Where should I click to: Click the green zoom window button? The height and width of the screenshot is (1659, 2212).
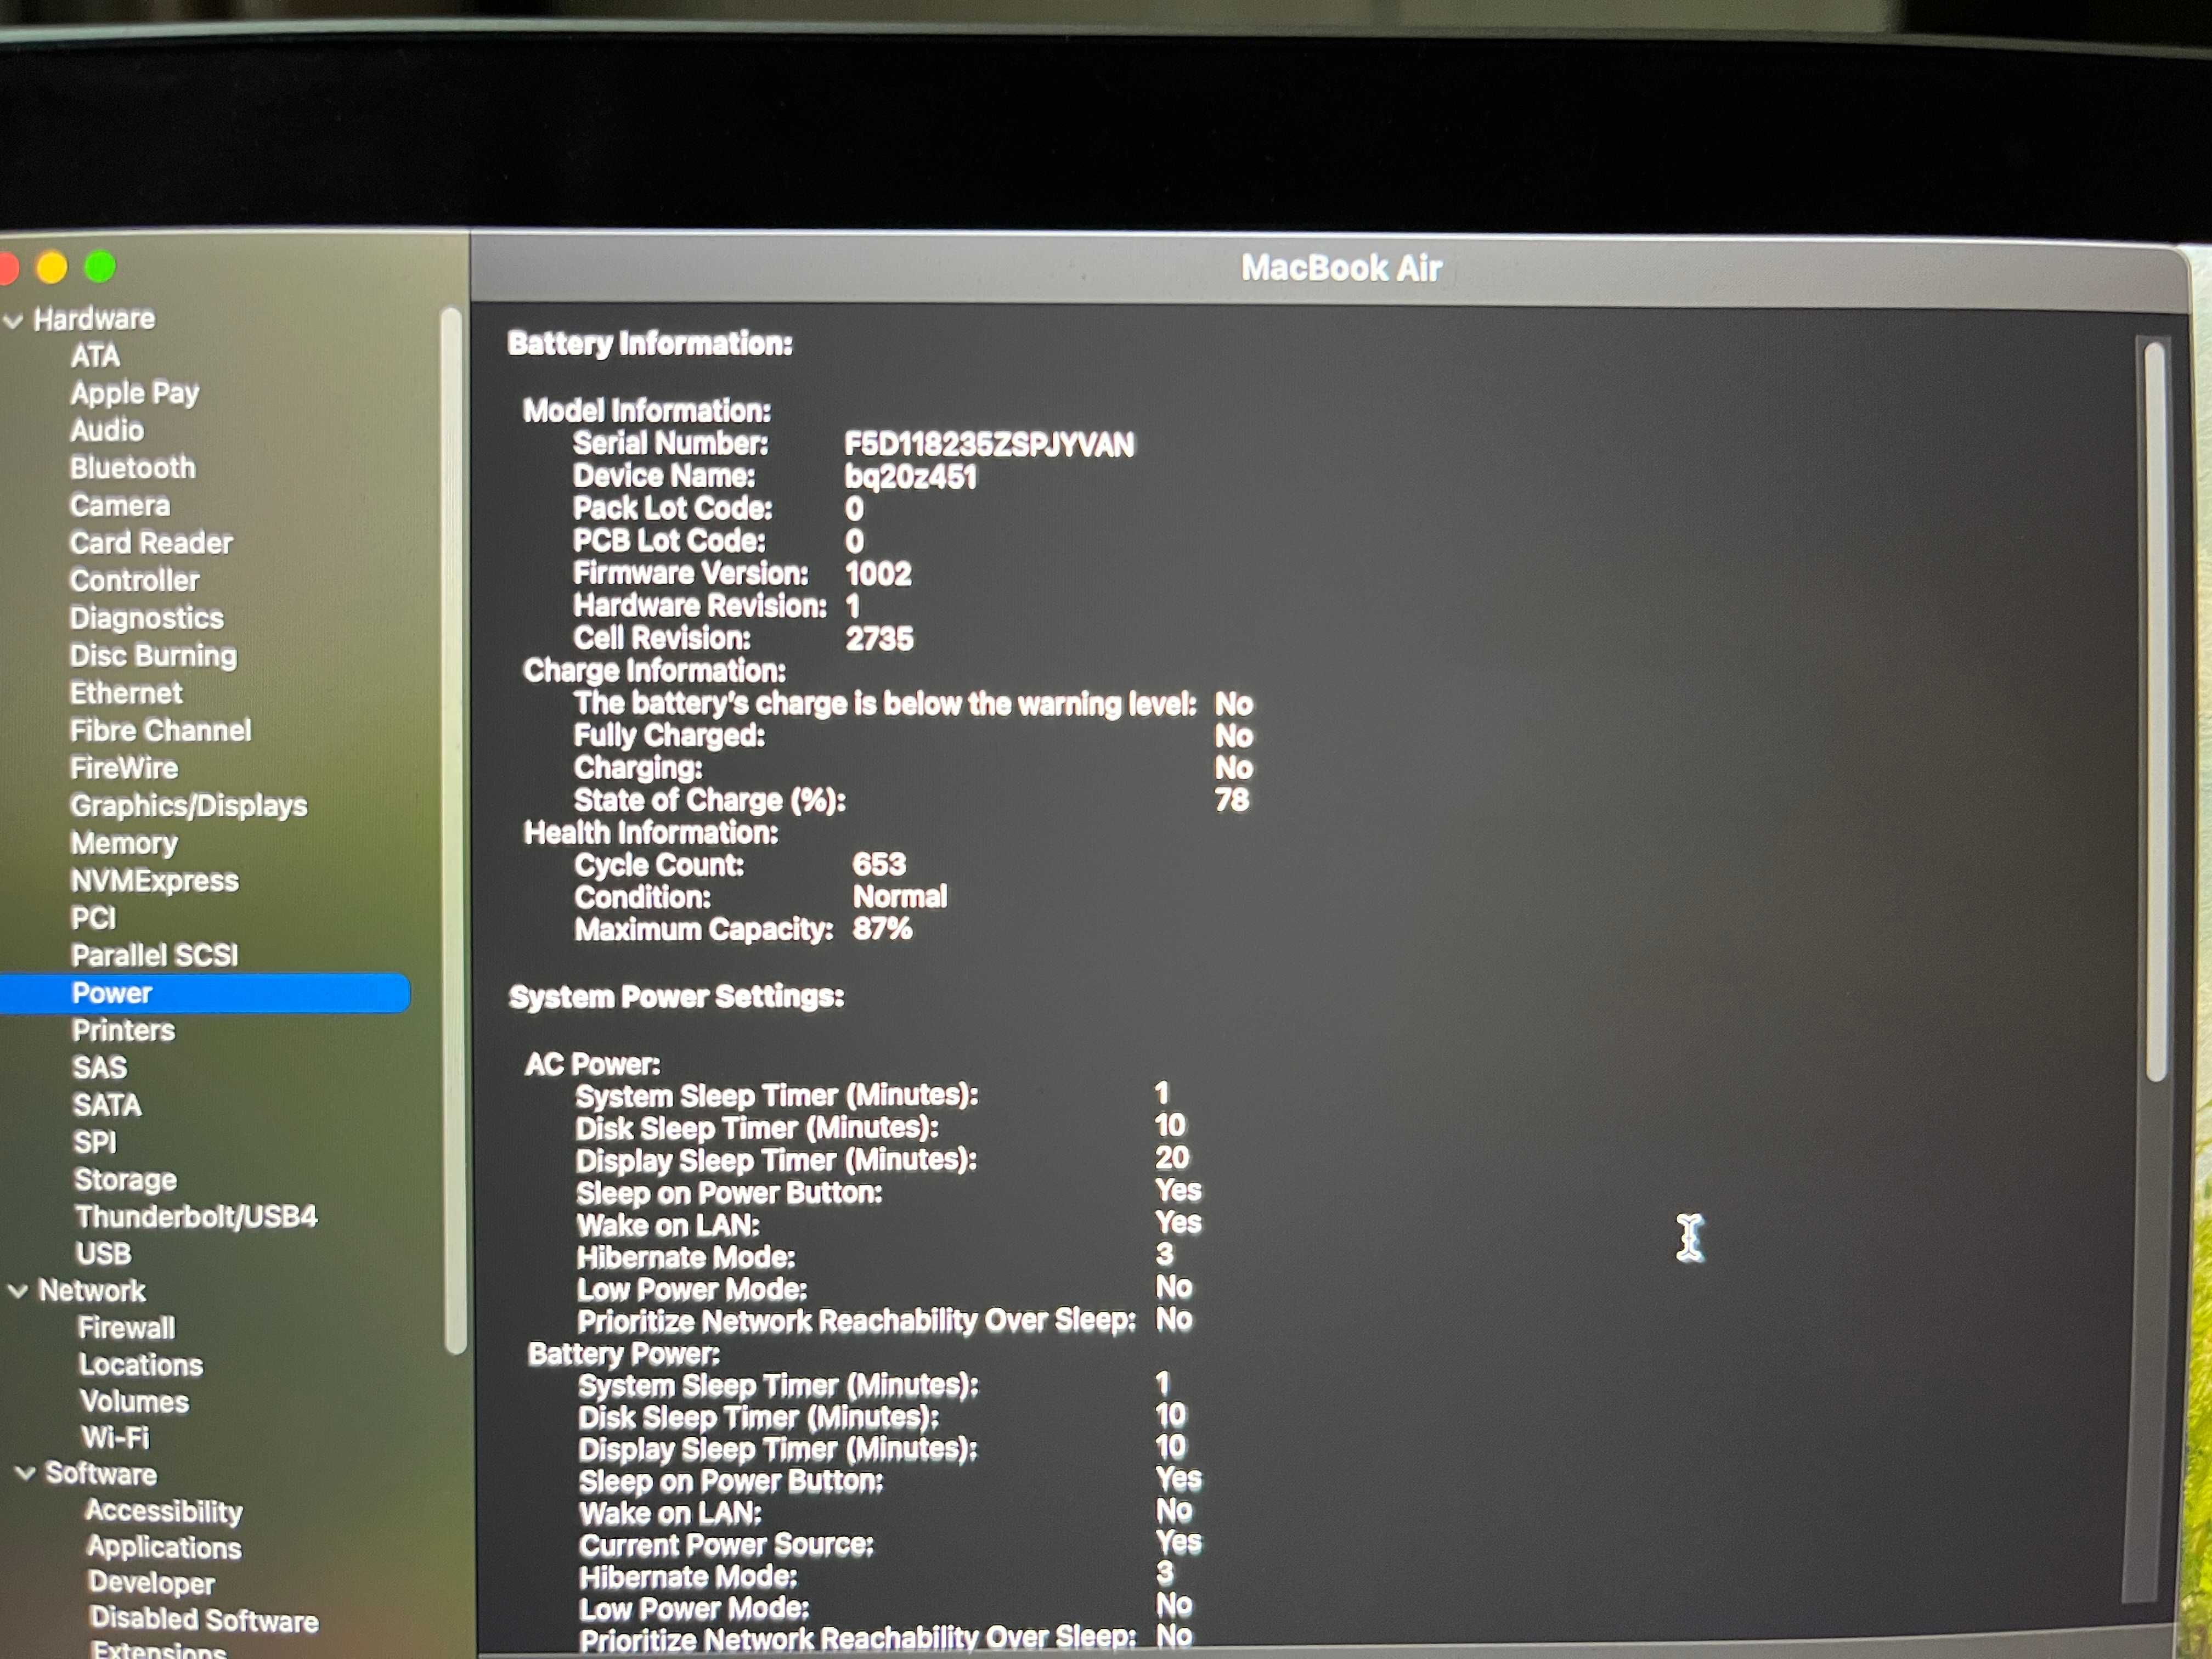[100, 267]
